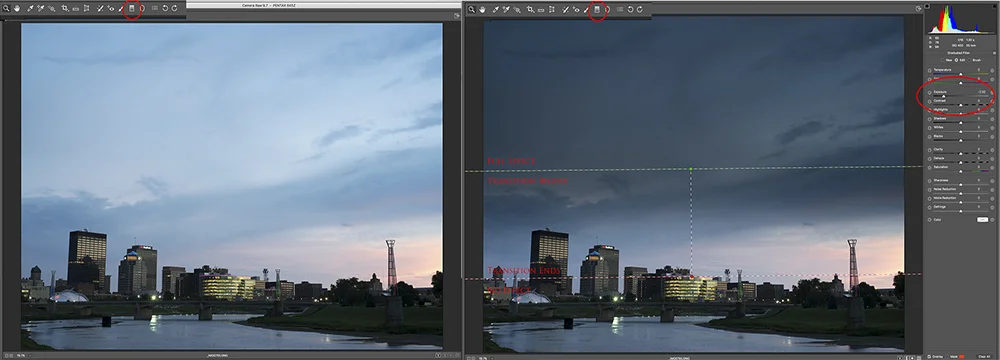The width and height of the screenshot is (1000, 360).
Task: Select green gradient start pin on image
Action: click(691, 169)
